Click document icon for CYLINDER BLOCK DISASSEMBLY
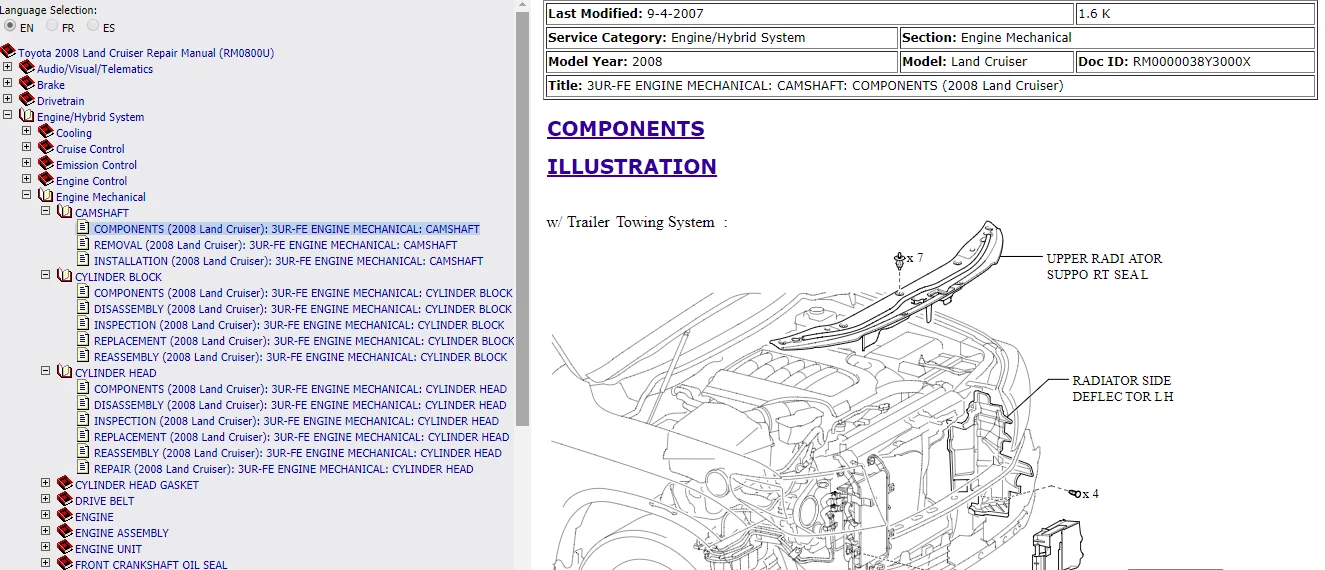Viewport: 1325px width, 570px height. (83, 308)
